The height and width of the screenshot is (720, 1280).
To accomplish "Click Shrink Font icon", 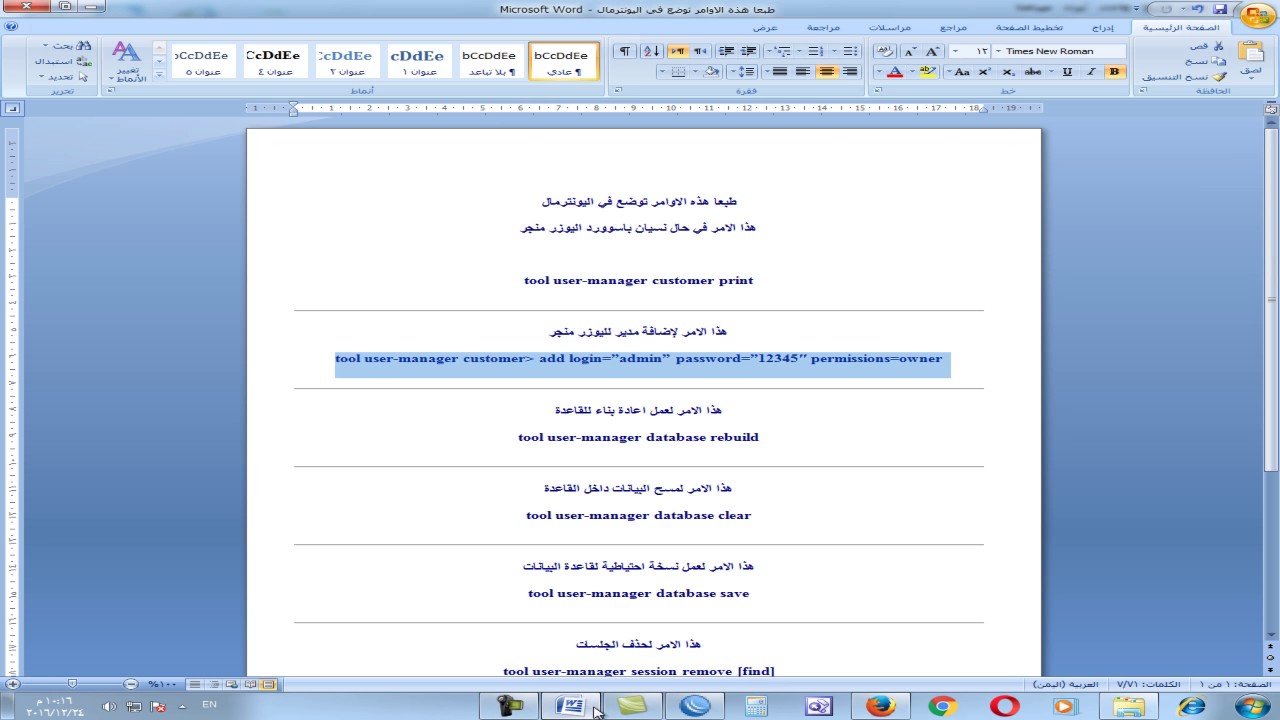I will pyautogui.click(x=910, y=51).
